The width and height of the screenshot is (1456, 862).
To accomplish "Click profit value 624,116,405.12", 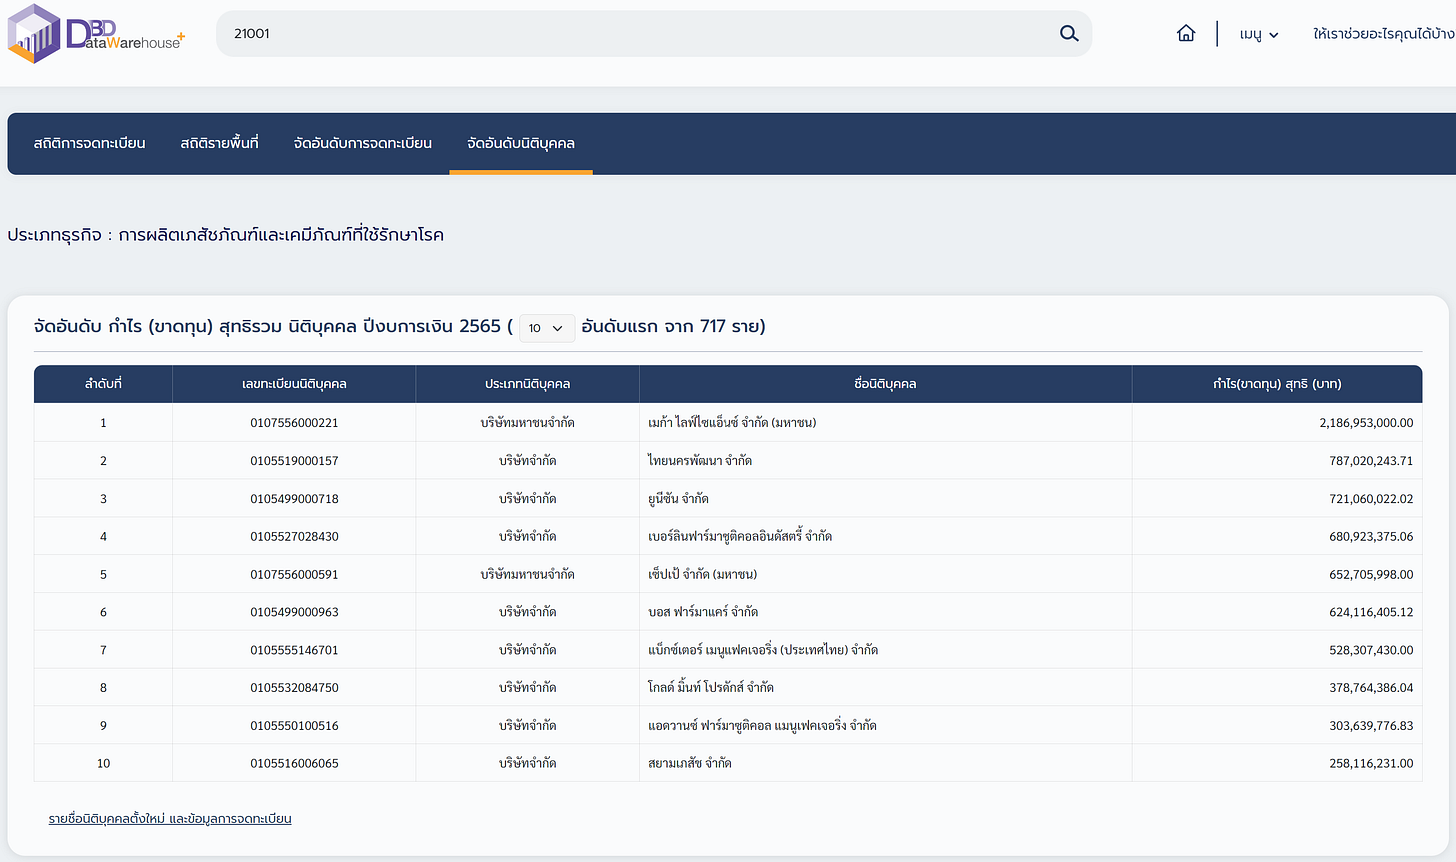I will pyautogui.click(x=1371, y=612).
